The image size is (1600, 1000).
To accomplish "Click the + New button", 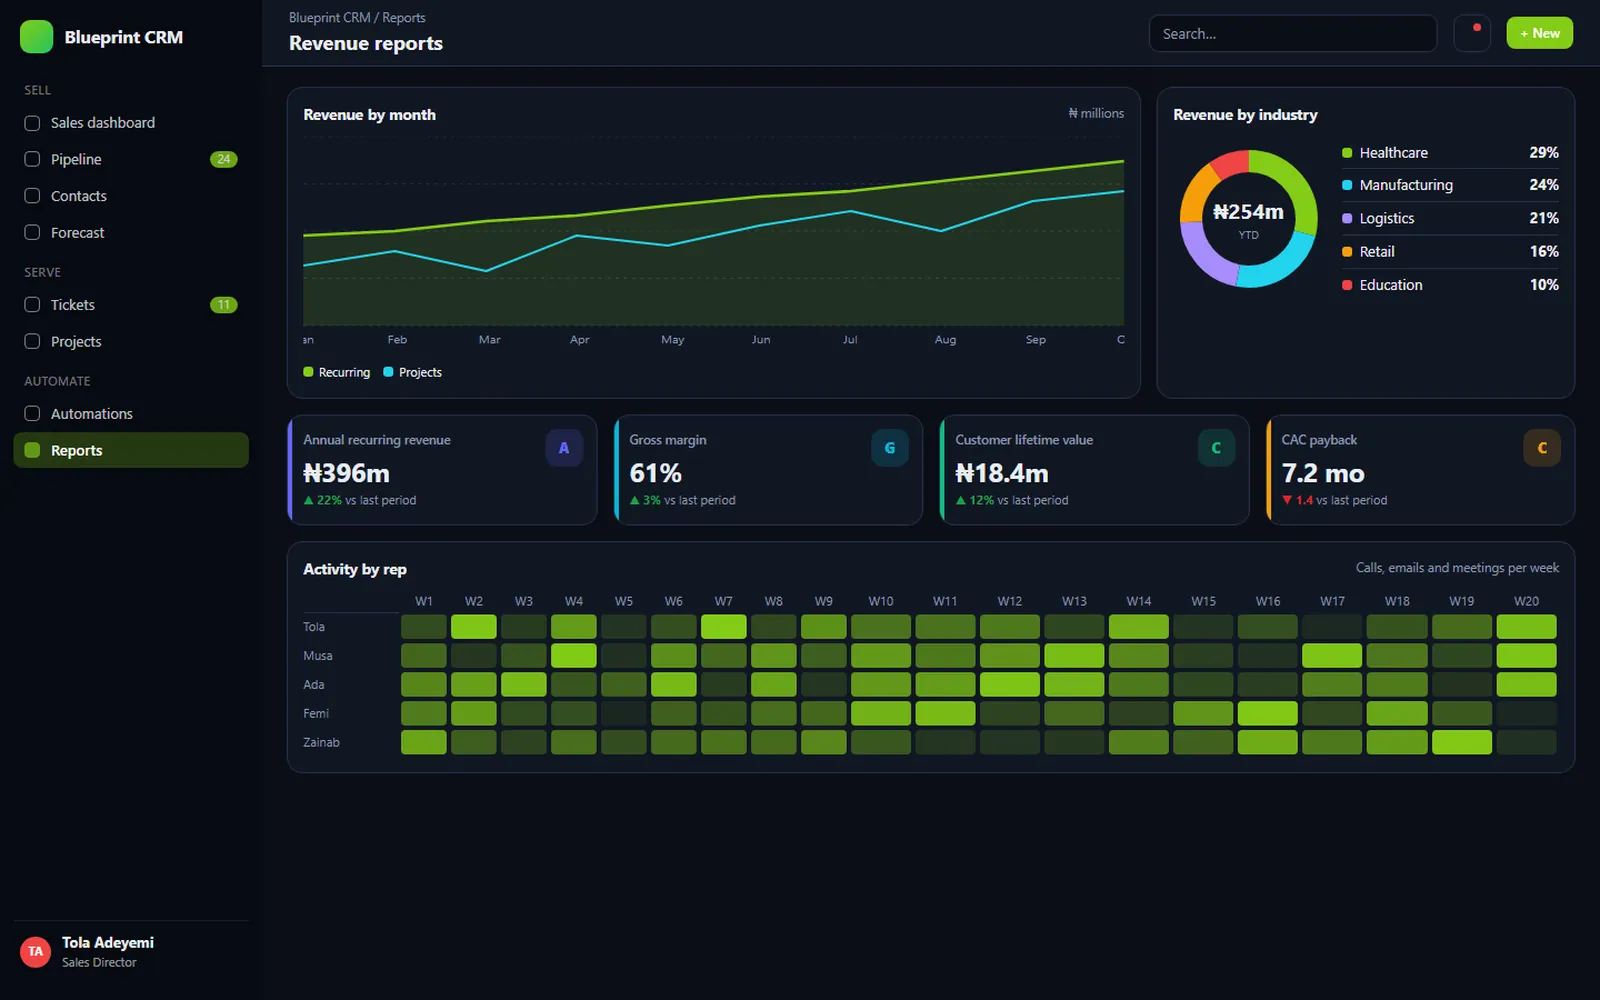I will 1540,33.
